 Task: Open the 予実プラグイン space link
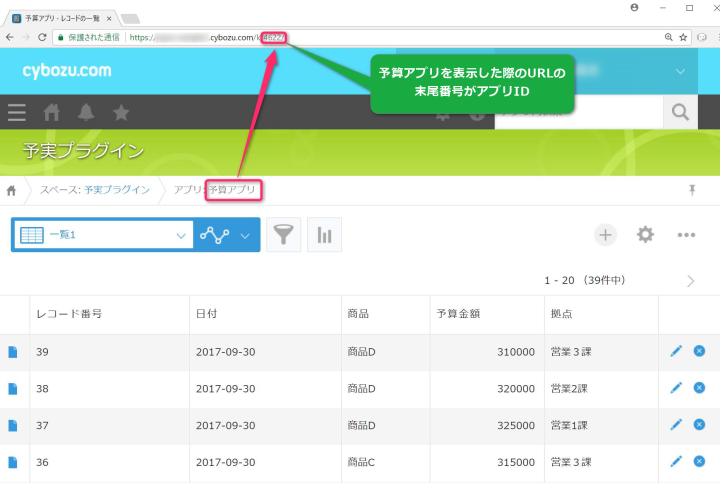coord(116,190)
